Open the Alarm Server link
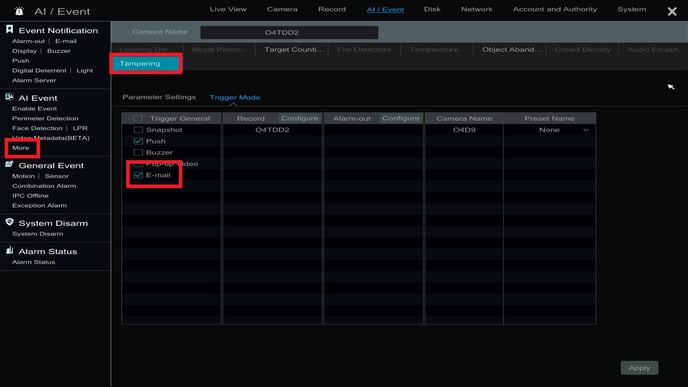Viewport: 688px width, 387px height. tap(34, 80)
